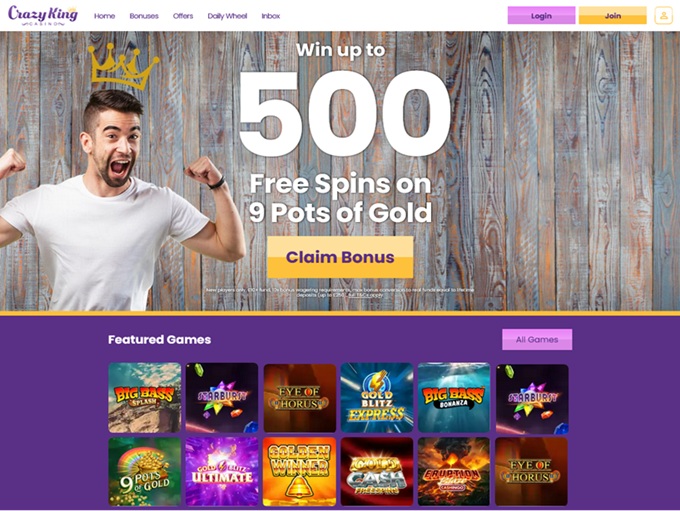Open the Eye of Horus game in the top row
680x511 pixels.
click(x=300, y=398)
